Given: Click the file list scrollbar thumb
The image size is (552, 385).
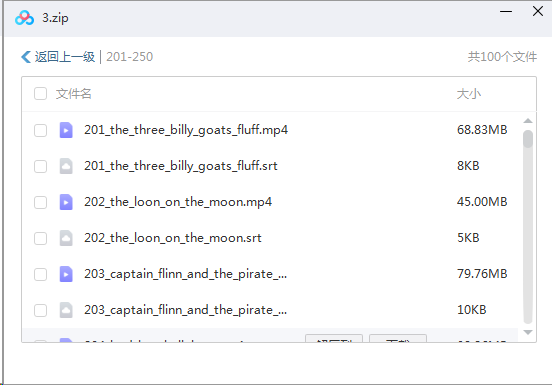Looking at the screenshot, I should click(528, 139).
